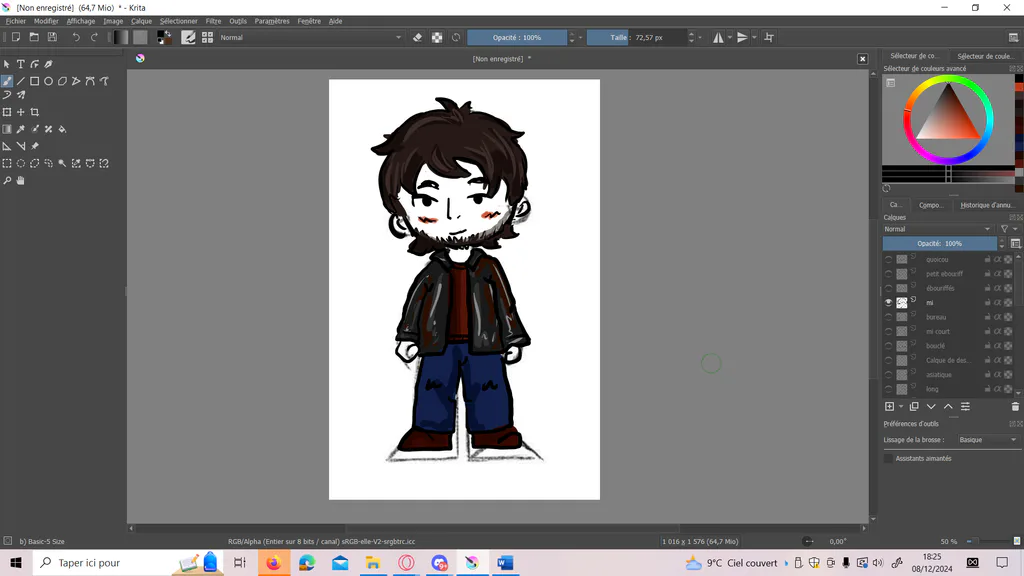This screenshot has width=1024, height=576.
Task: Open Word from the Windows taskbar
Action: [504, 562]
